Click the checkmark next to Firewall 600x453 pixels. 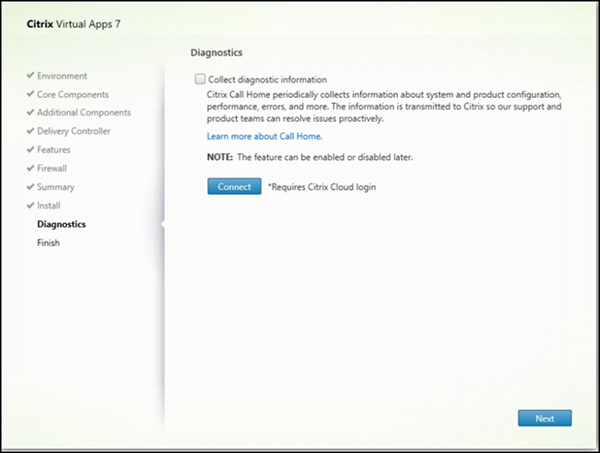[x=29, y=168]
